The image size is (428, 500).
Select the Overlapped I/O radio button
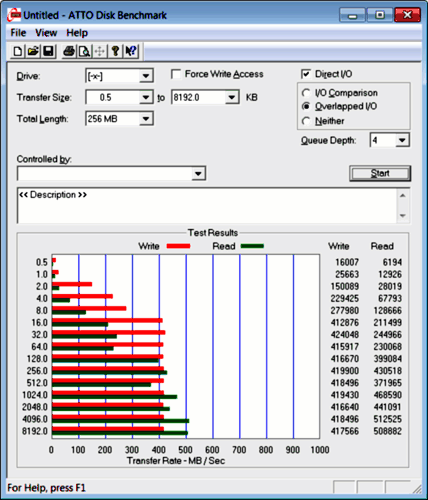(306, 106)
